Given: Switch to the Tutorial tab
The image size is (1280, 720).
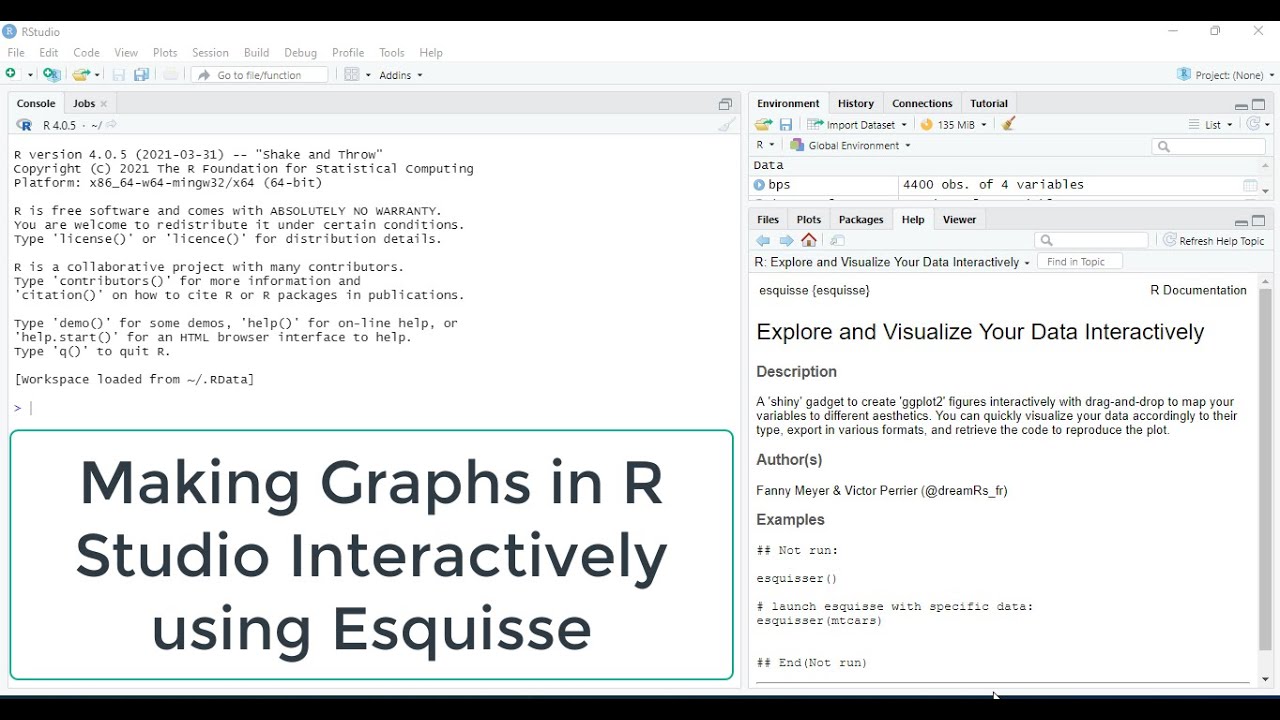Looking at the screenshot, I should click(989, 104).
